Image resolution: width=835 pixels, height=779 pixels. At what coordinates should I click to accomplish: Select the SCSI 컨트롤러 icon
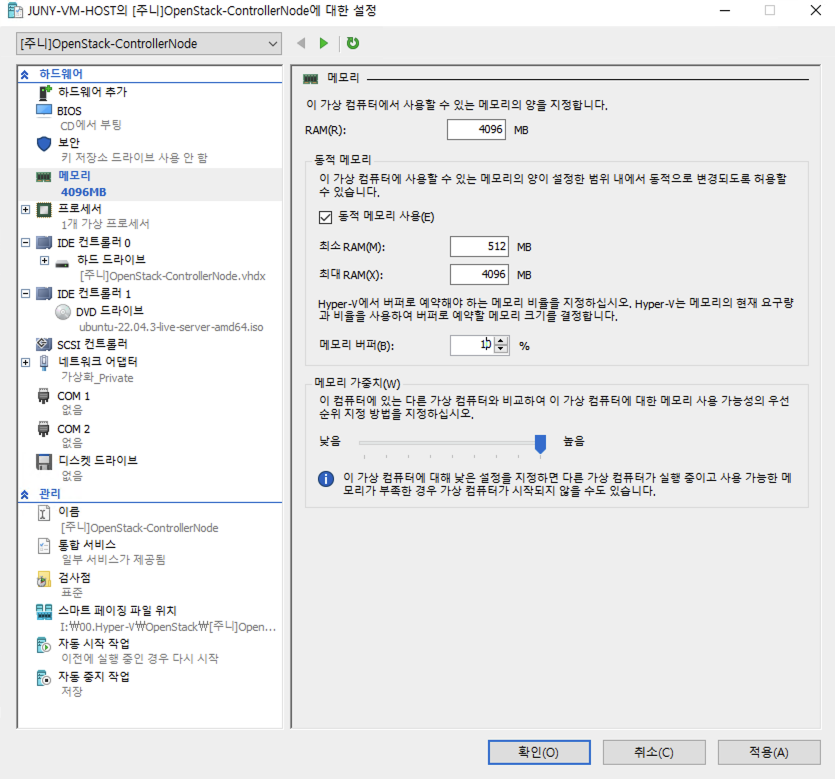click(x=44, y=345)
